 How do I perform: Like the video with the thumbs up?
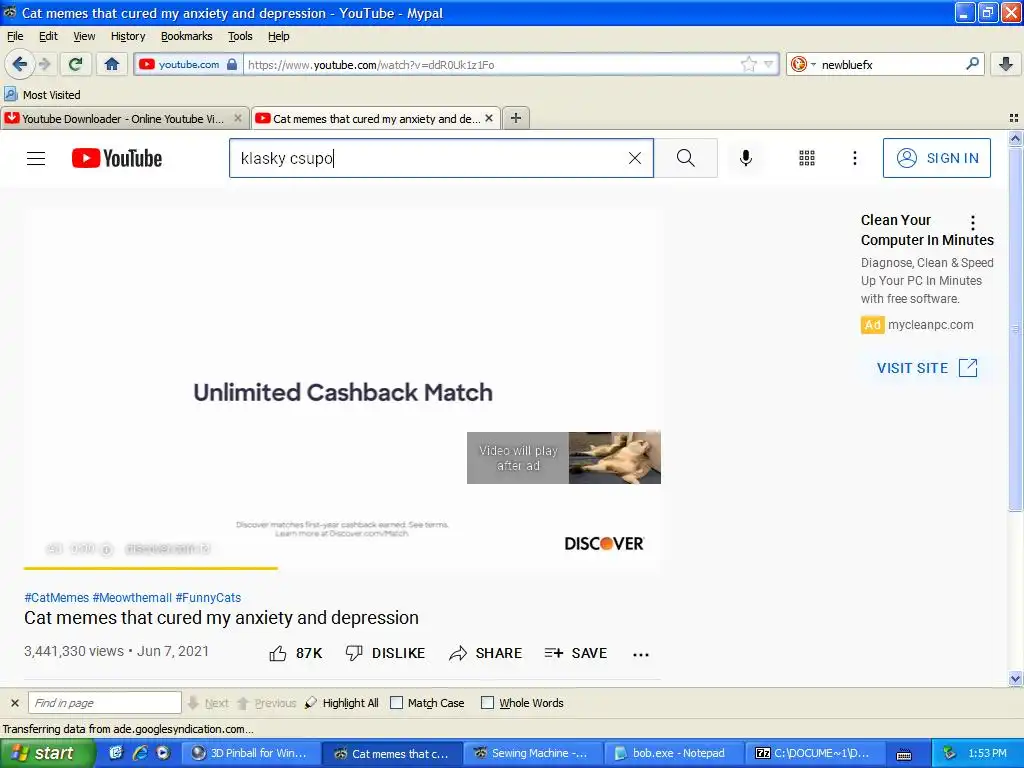point(295,653)
